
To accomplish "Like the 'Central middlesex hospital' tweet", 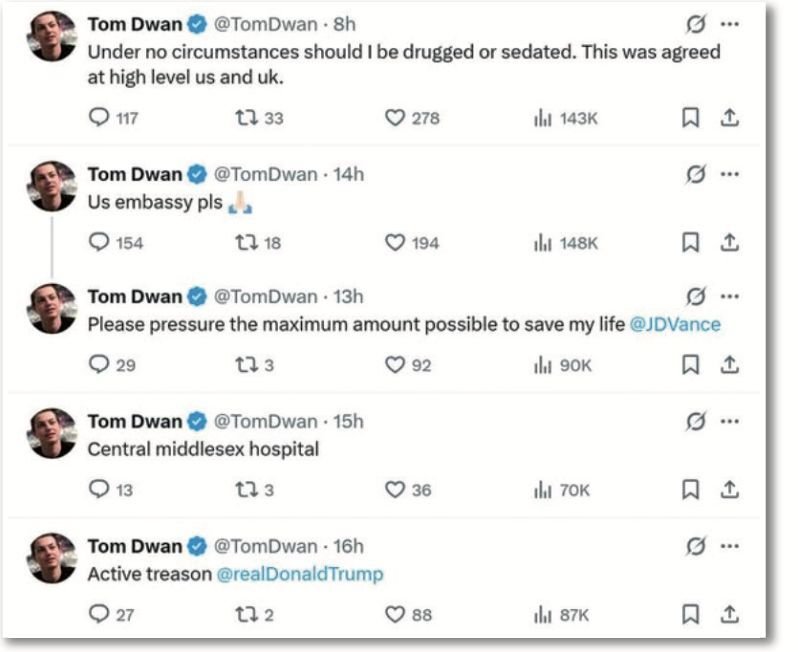I will pyautogui.click(x=395, y=490).
